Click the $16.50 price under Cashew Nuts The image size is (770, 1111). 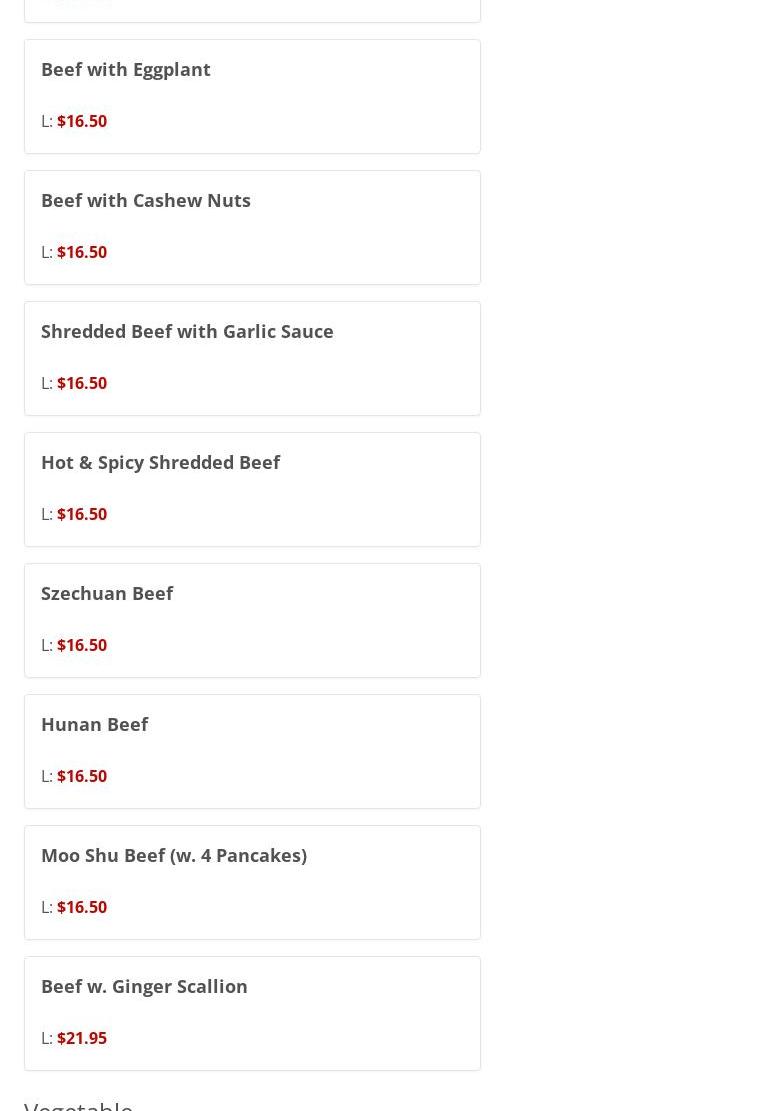point(82,252)
